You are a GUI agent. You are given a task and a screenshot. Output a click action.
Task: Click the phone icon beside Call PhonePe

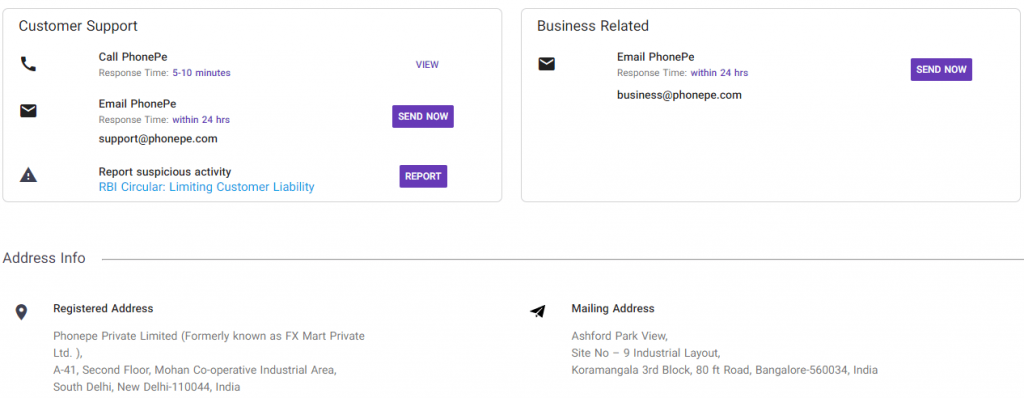(x=28, y=64)
